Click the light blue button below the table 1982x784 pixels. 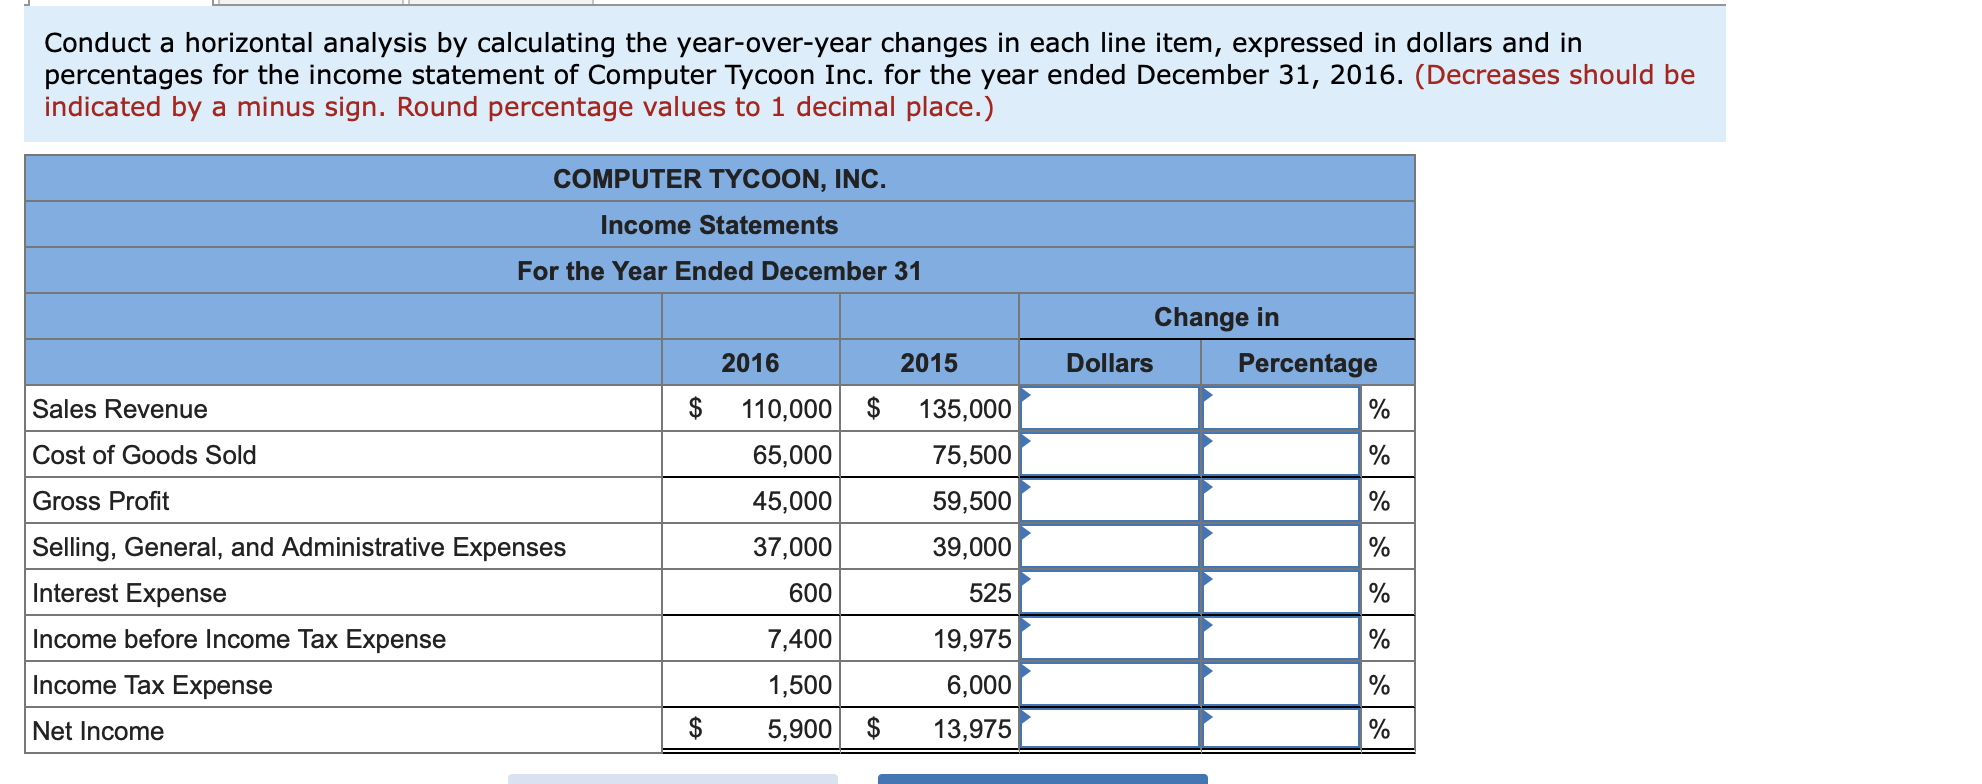click(672, 779)
